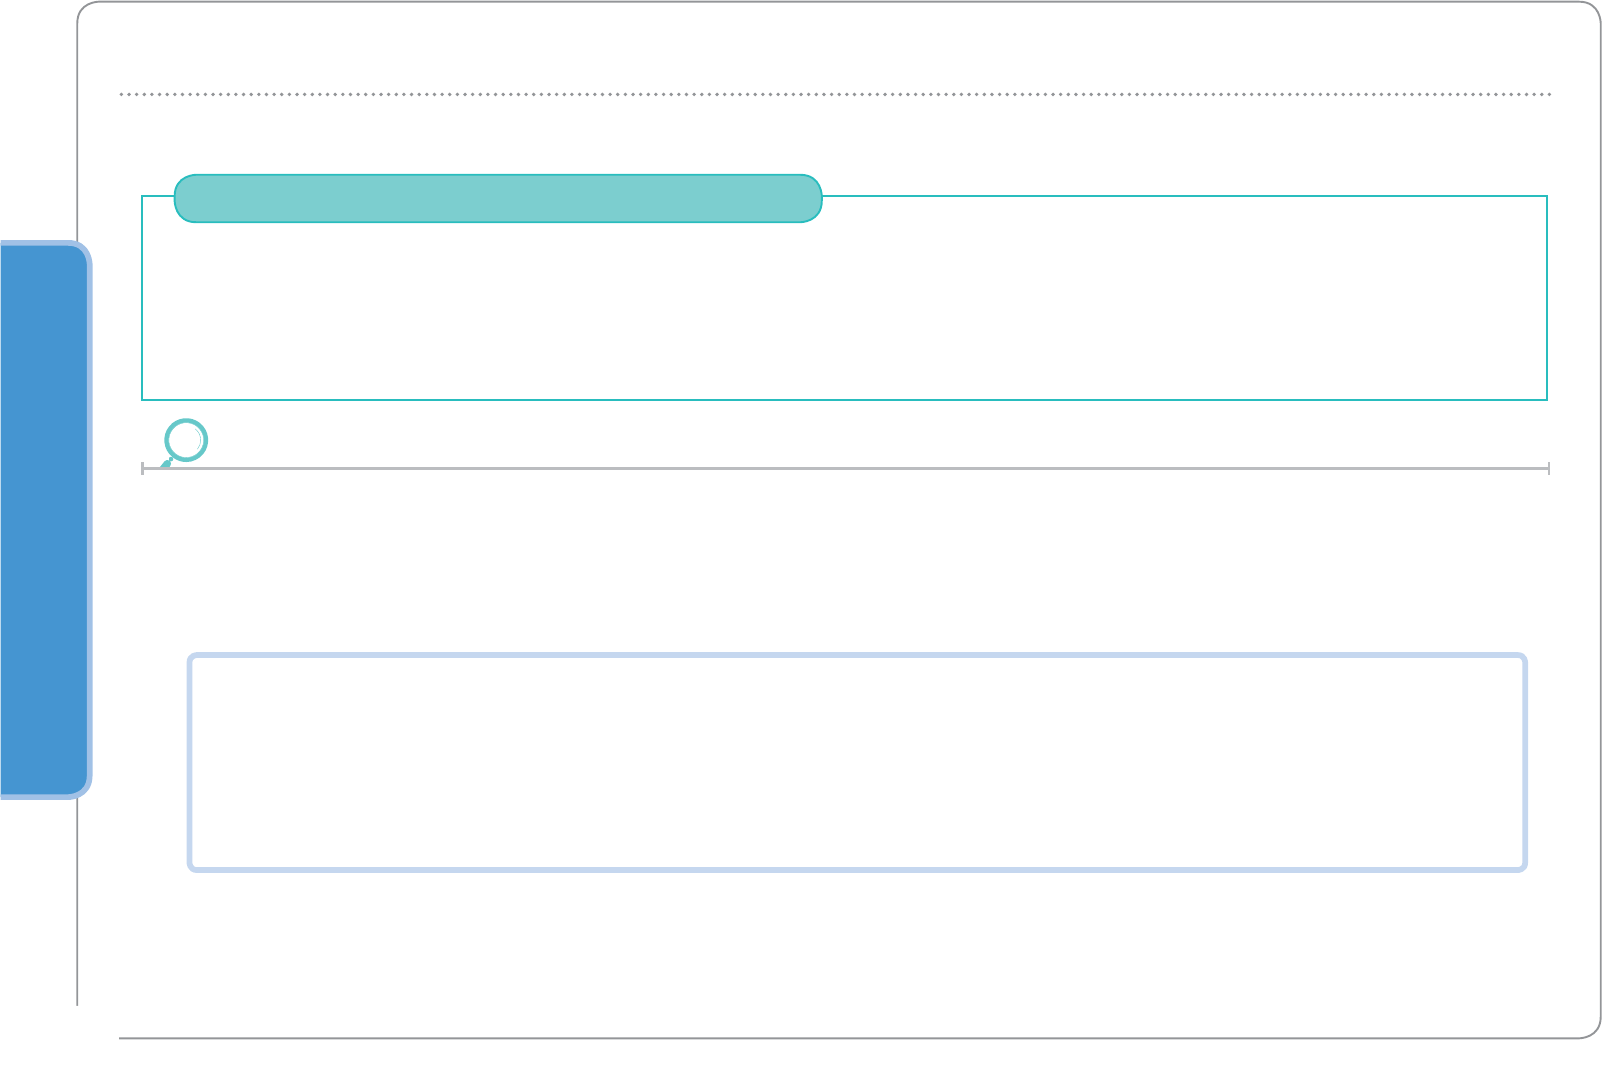Viewport: 1602px width, 1075px height.
Task: Open the blue side tab on left edge
Action: [43, 519]
